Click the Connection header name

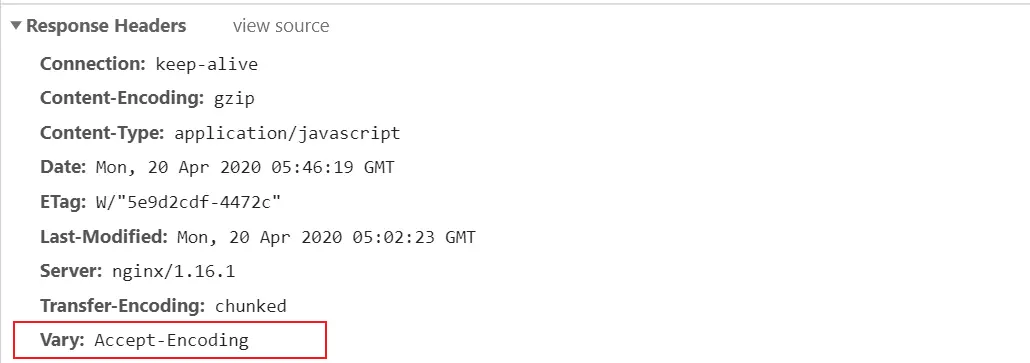click(93, 64)
